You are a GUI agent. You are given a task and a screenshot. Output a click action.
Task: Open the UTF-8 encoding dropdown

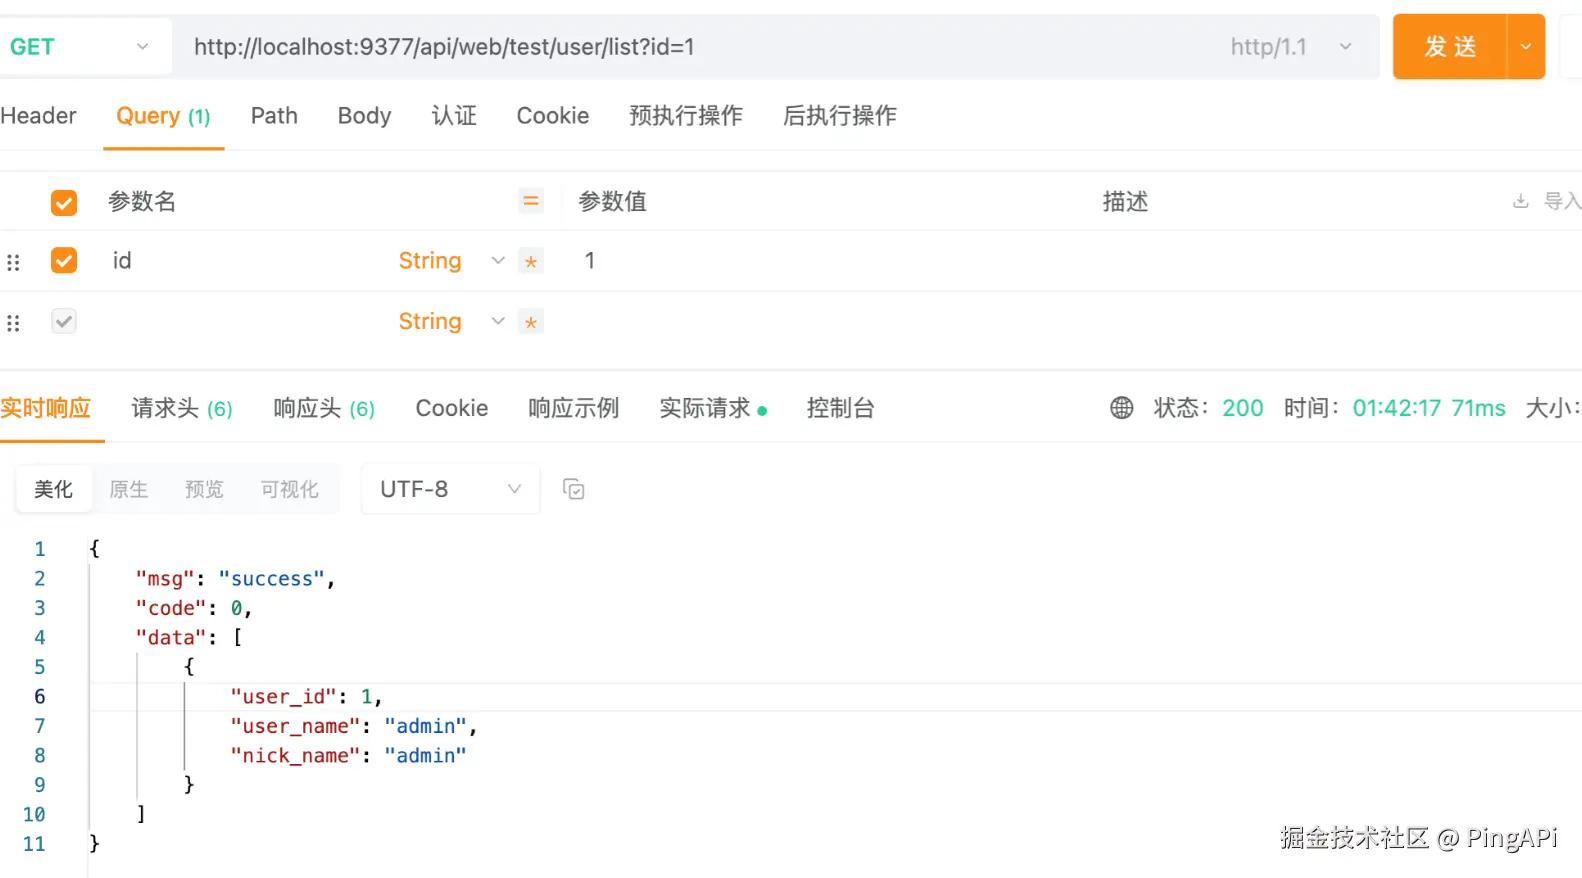pos(450,489)
